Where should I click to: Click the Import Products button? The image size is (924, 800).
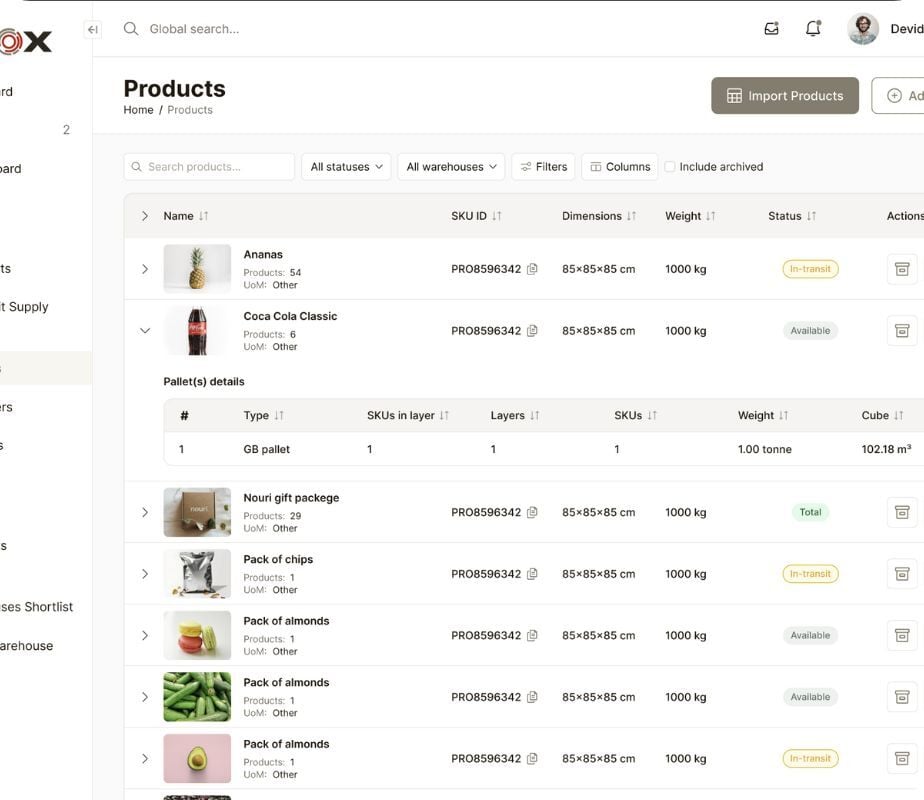tap(784, 96)
